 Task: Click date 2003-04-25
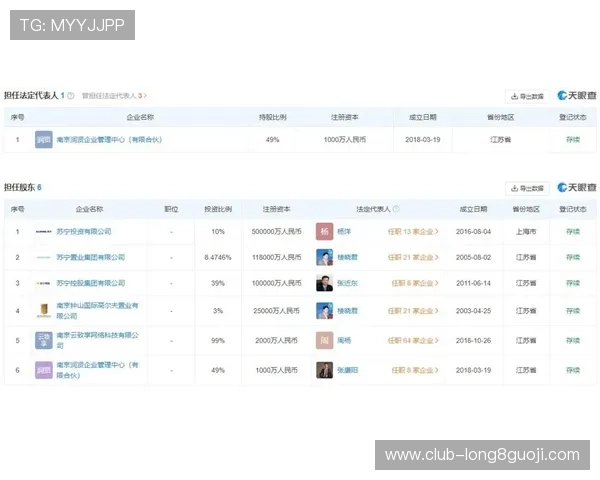[x=473, y=311]
